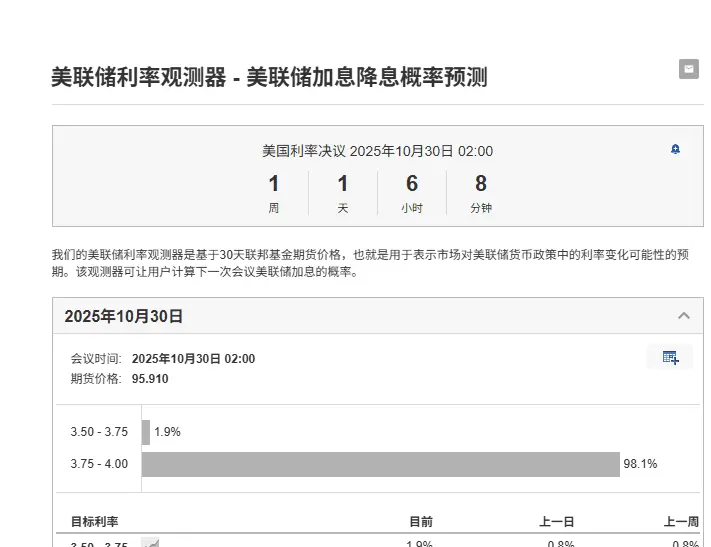Click the 目标利率 column header
Viewport: 711px width, 547px height.
tap(94, 522)
